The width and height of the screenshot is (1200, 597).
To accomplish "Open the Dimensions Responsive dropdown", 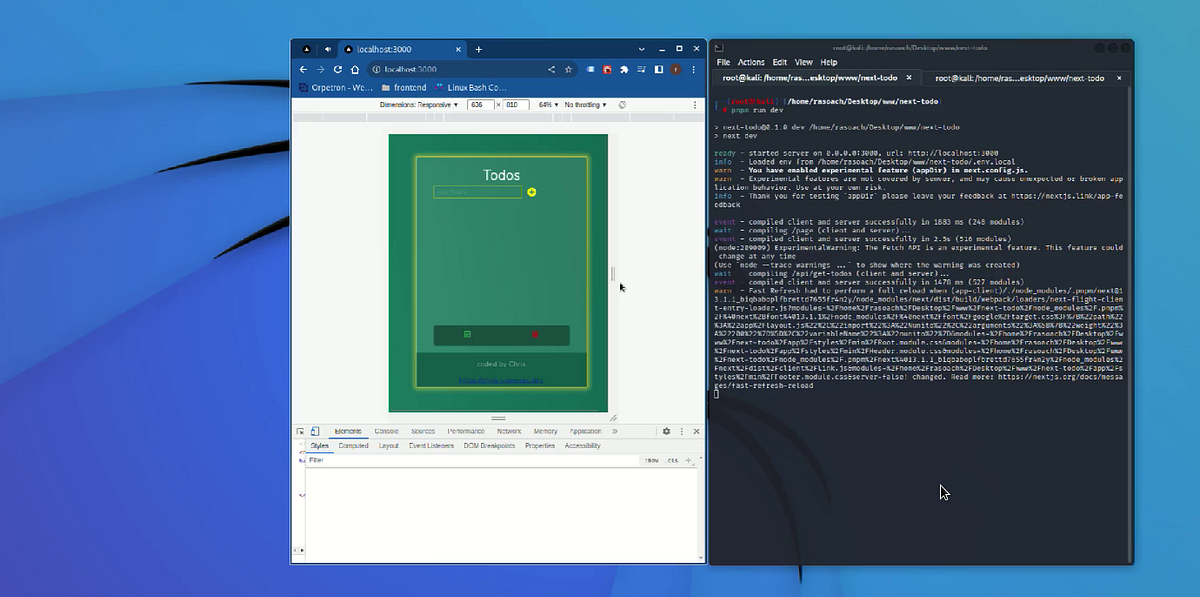I will (x=416, y=106).
